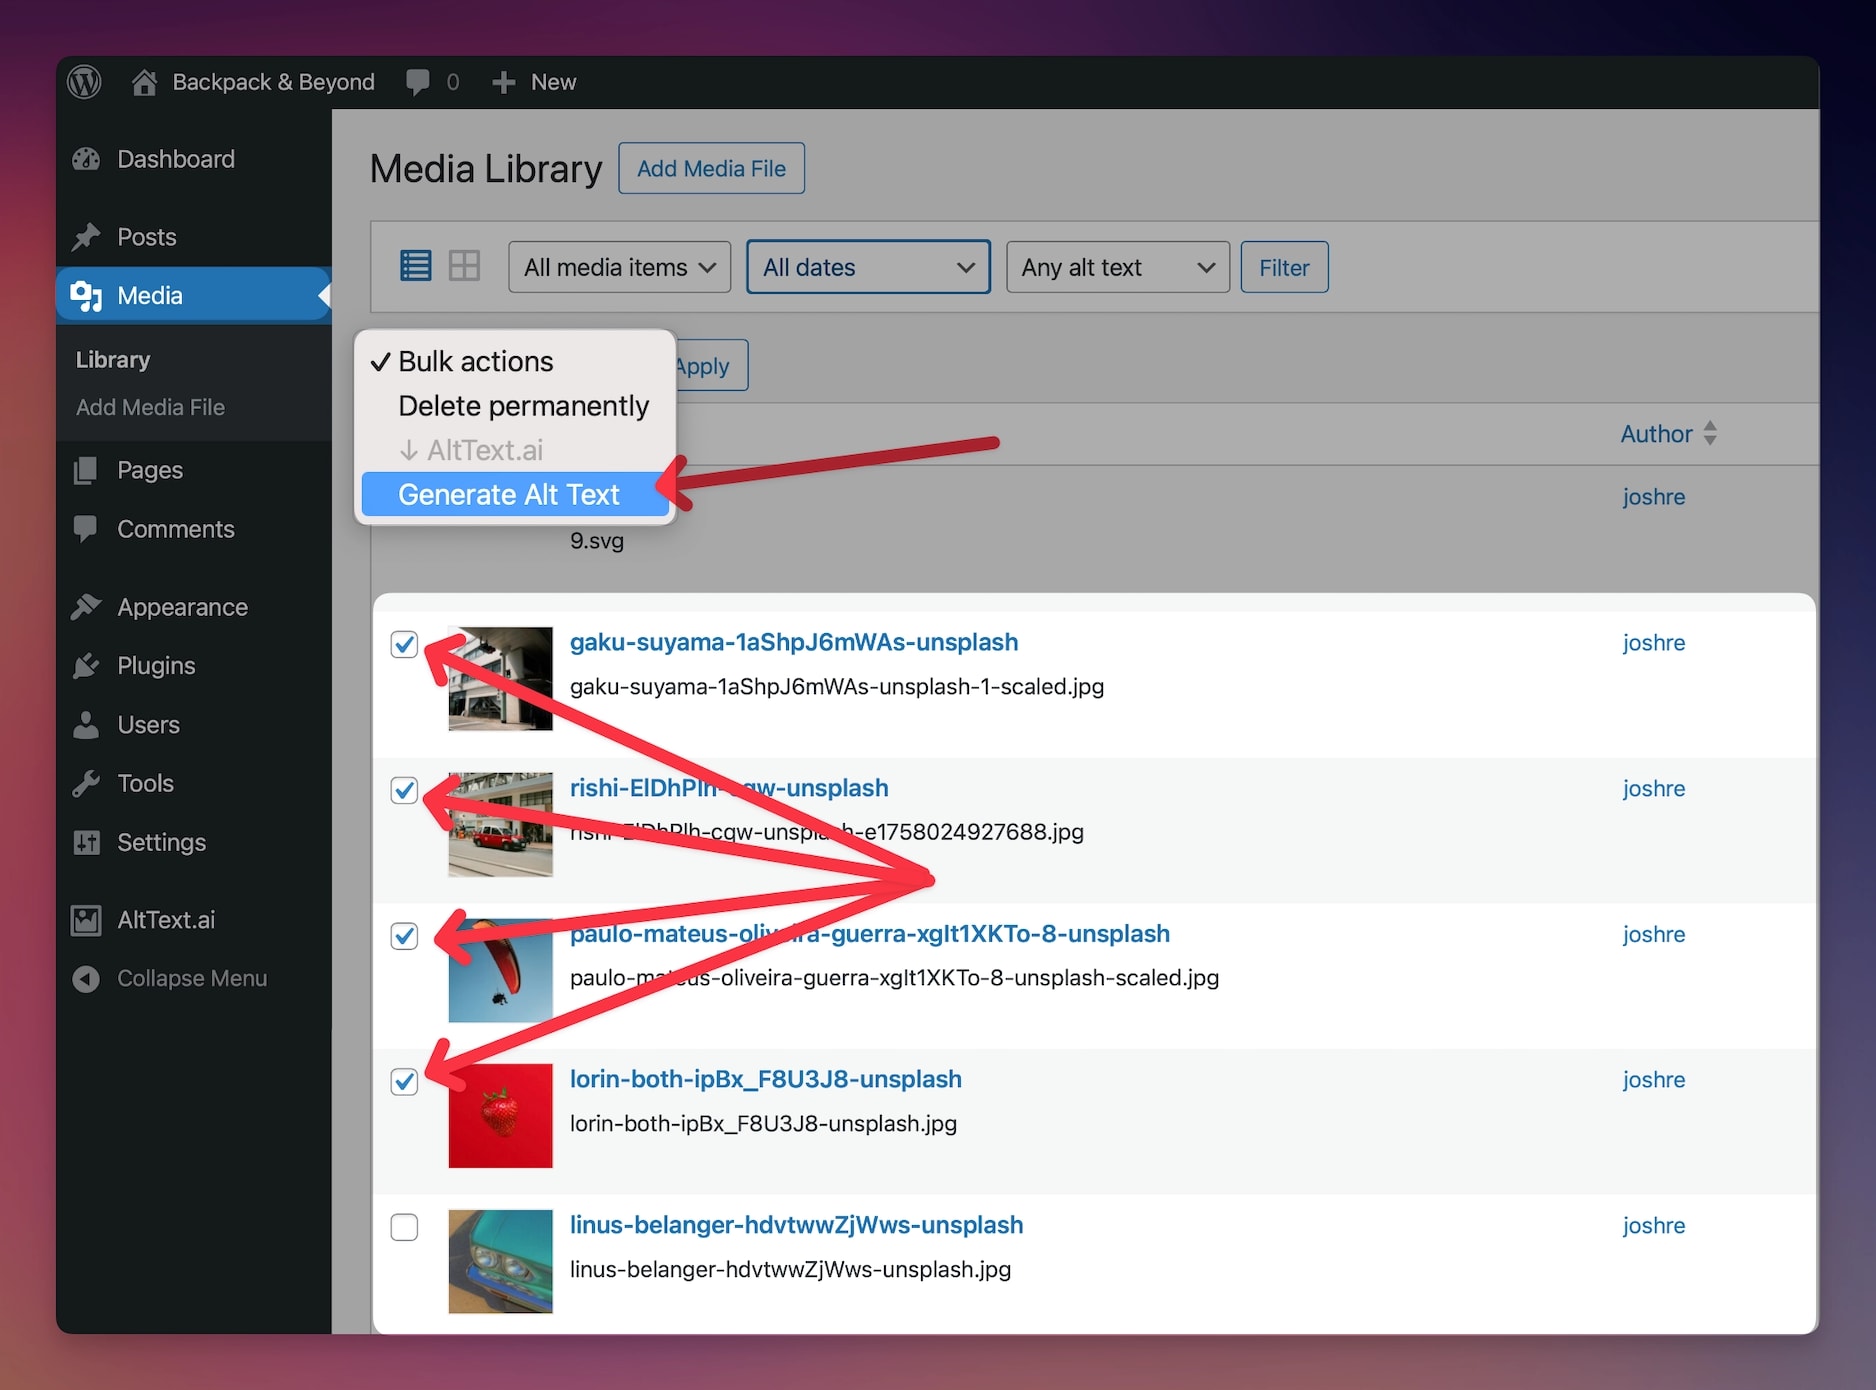Uncheck the lorin-both strawberry image checkbox
This screenshot has height=1390, width=1876.
coord(404,1082)
